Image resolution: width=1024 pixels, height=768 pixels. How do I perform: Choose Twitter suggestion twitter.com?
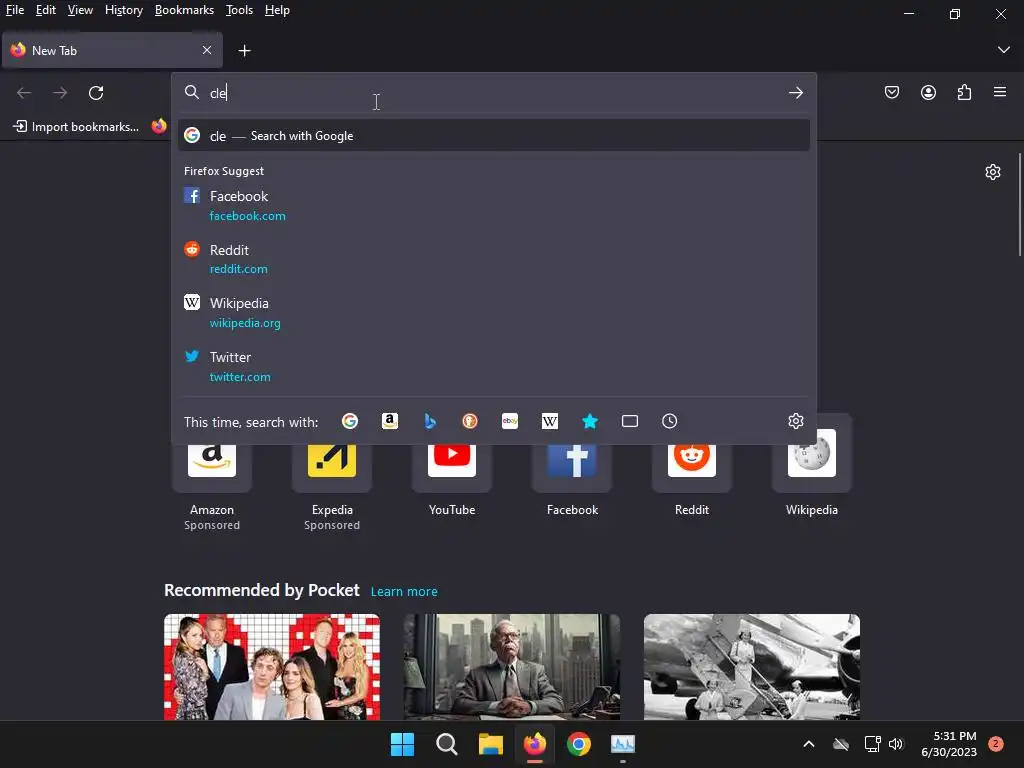[x=494, y=367]
